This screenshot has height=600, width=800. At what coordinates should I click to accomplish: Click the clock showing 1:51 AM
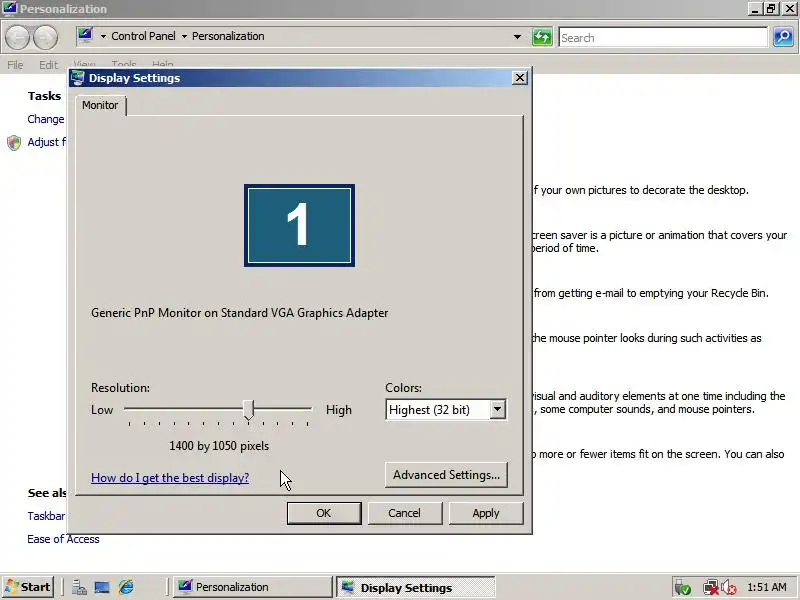(x=766, y=587)
